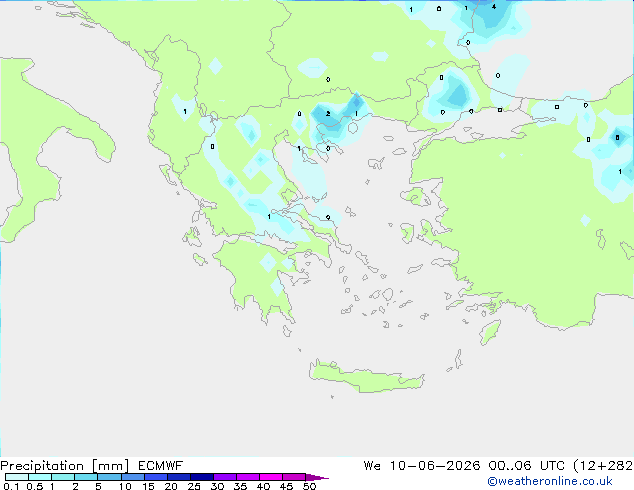Select the 30–35 mm purple swatch
The width and height of the screenshot is (634, 490).
click(x=225, y=477)
